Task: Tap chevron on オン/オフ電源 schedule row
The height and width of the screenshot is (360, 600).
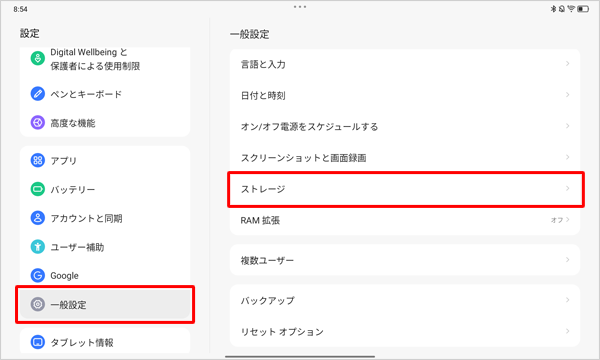Action: tap(567, 126)
